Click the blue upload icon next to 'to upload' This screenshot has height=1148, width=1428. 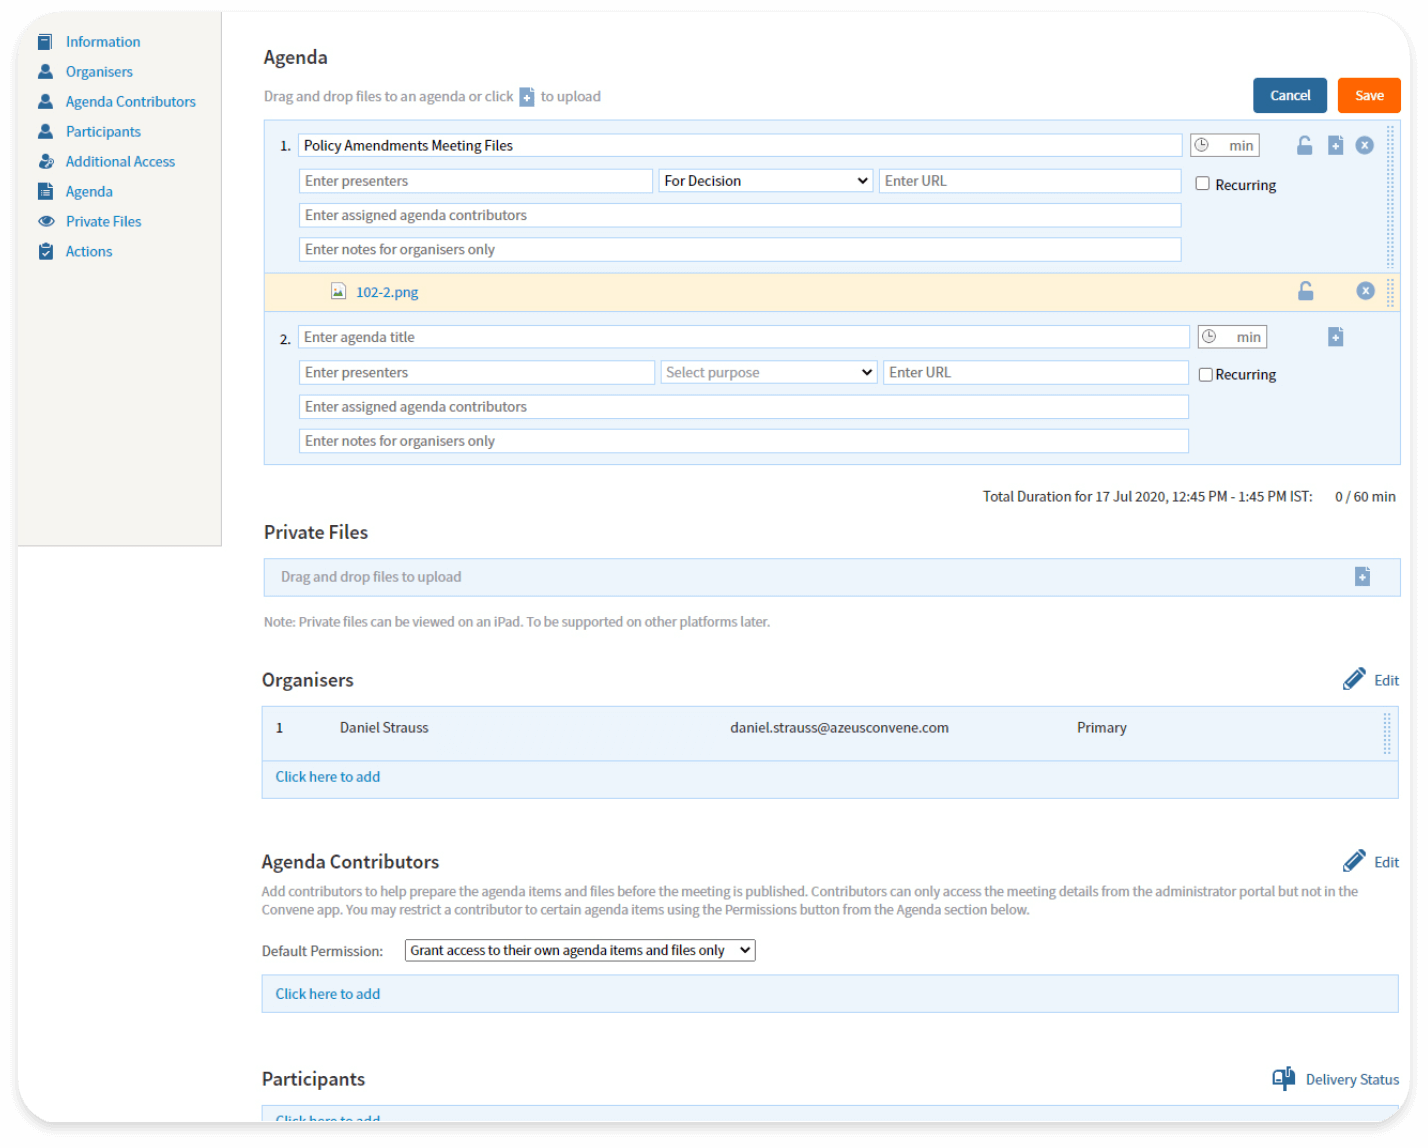(x=527, y=96)
